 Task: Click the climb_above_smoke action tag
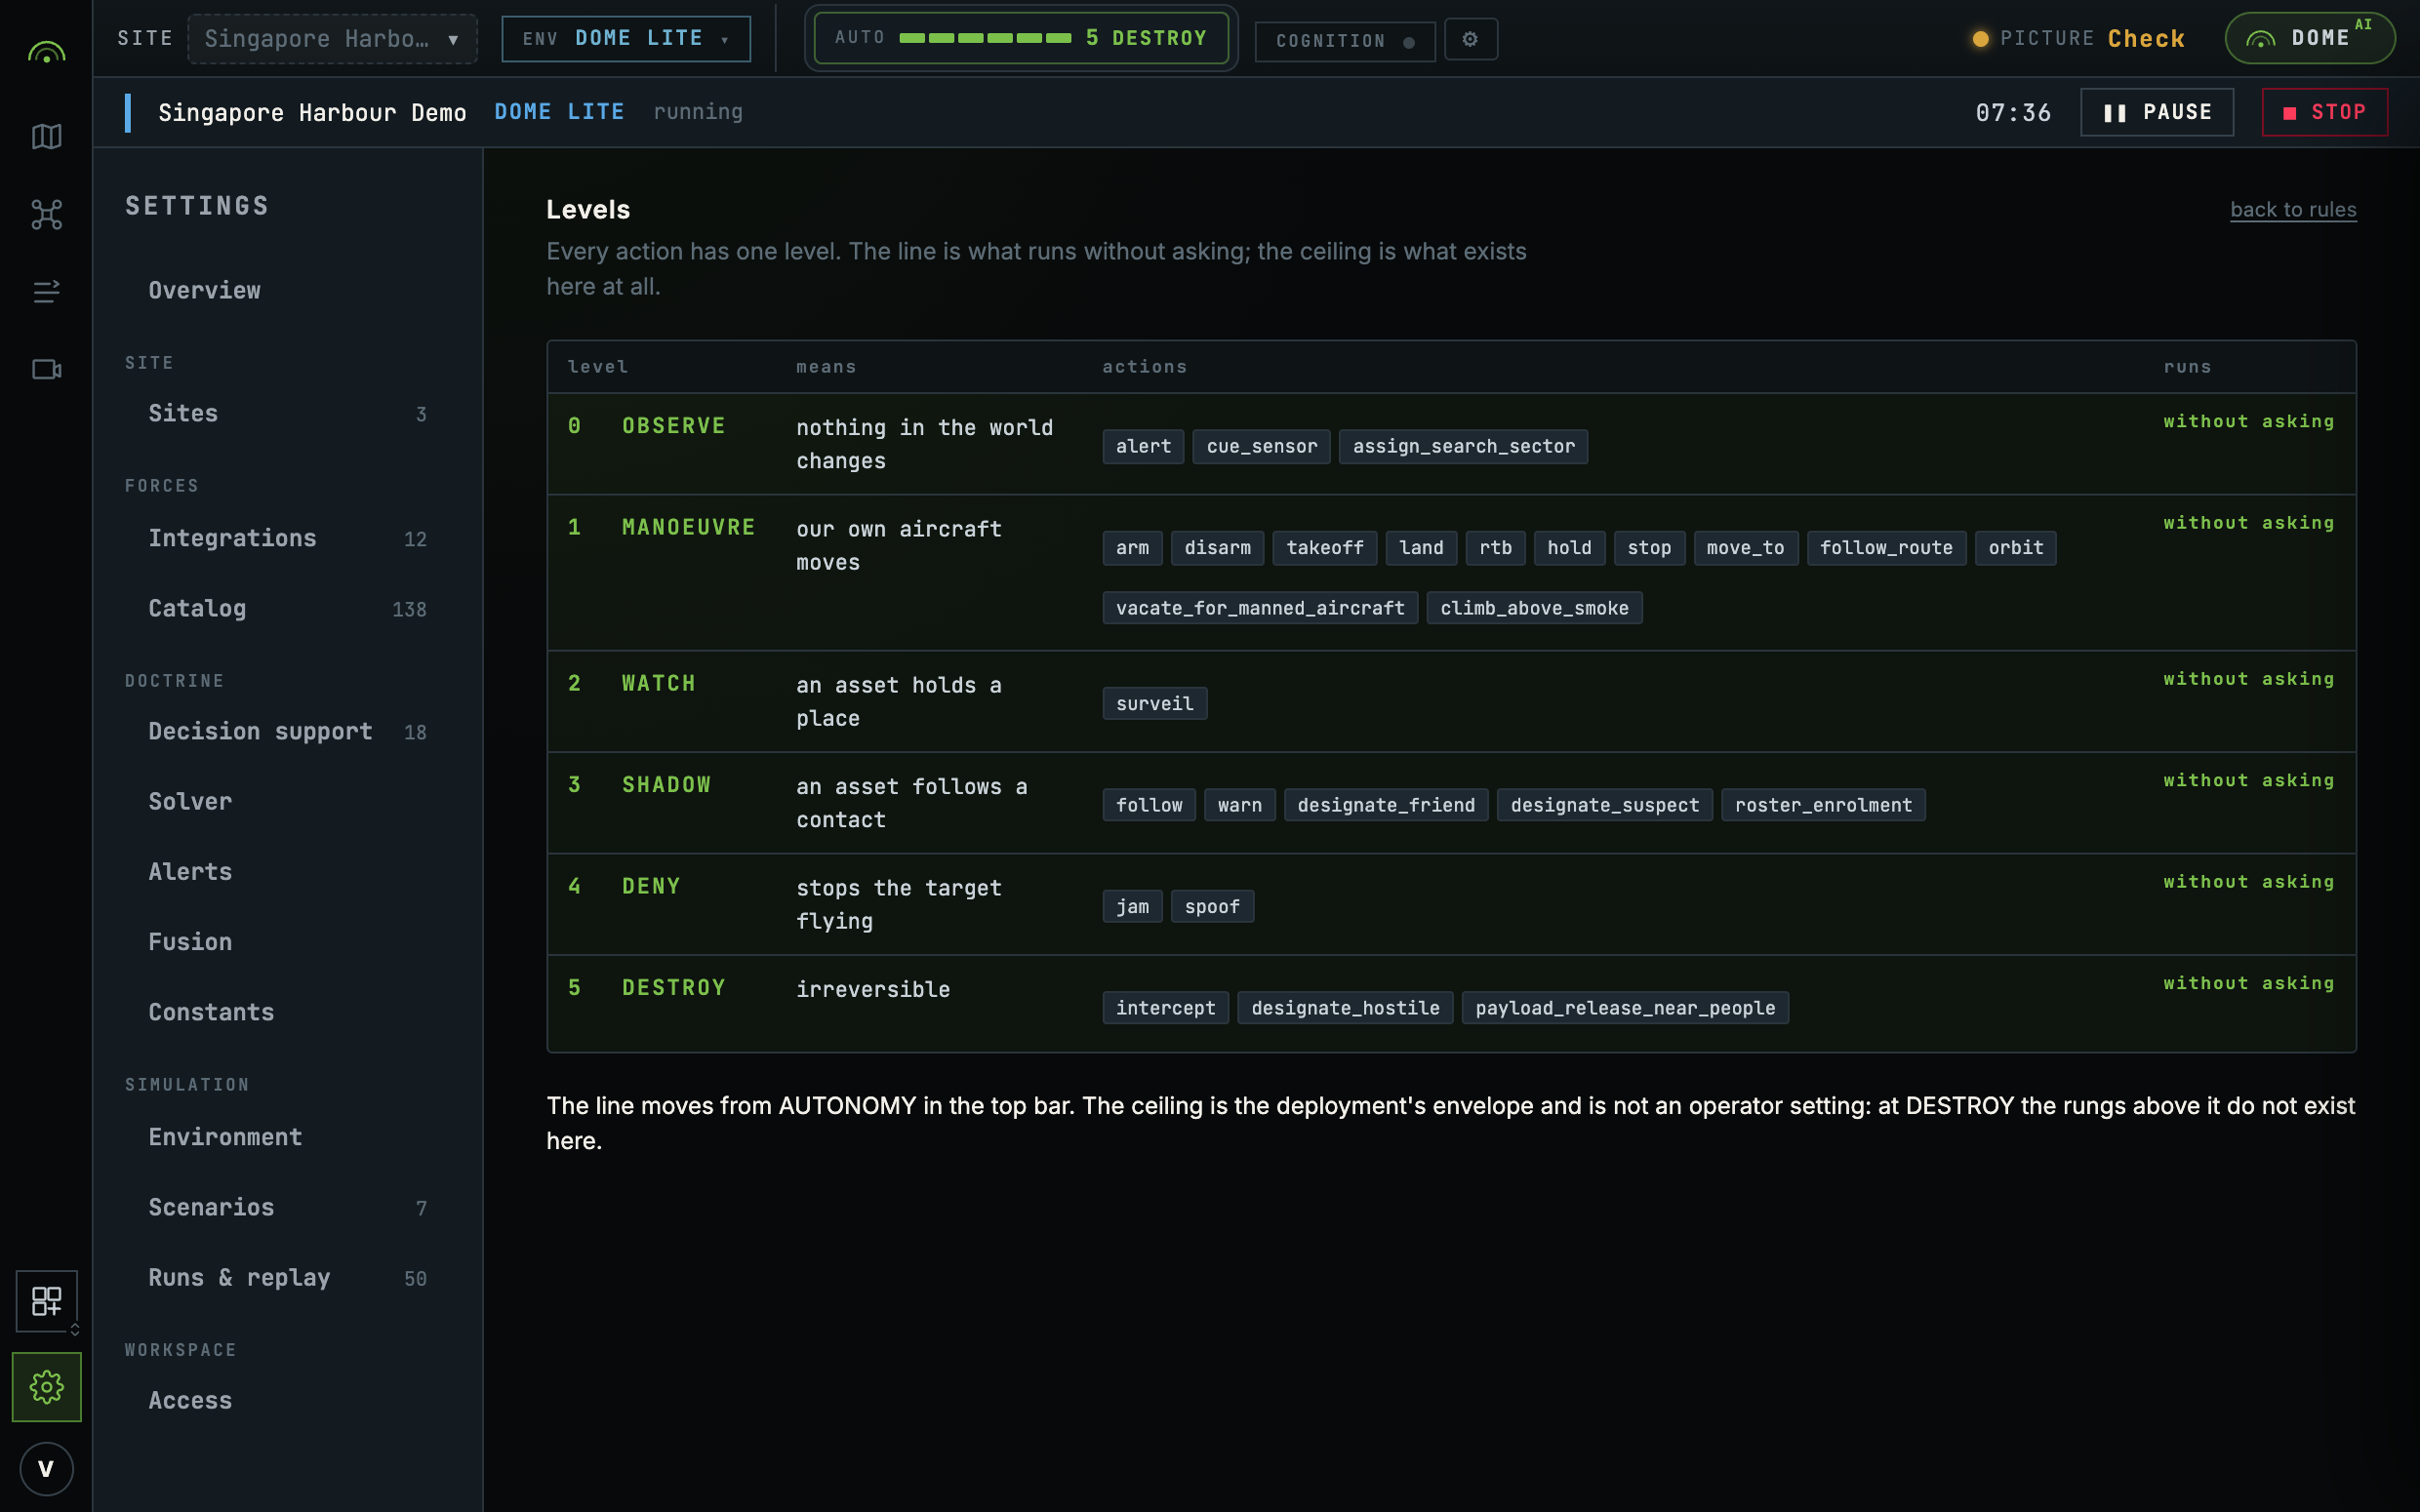click(x=1534, y=608)
